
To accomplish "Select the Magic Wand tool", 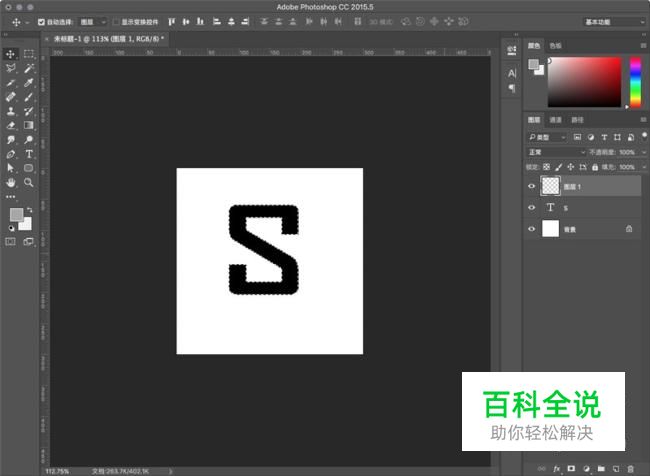I will [29, 68].
